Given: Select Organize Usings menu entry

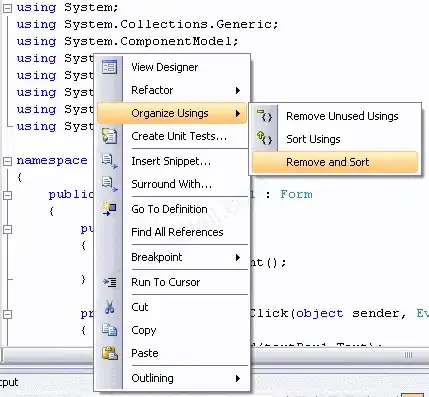Looking at the screenshot, I should 172,113.
